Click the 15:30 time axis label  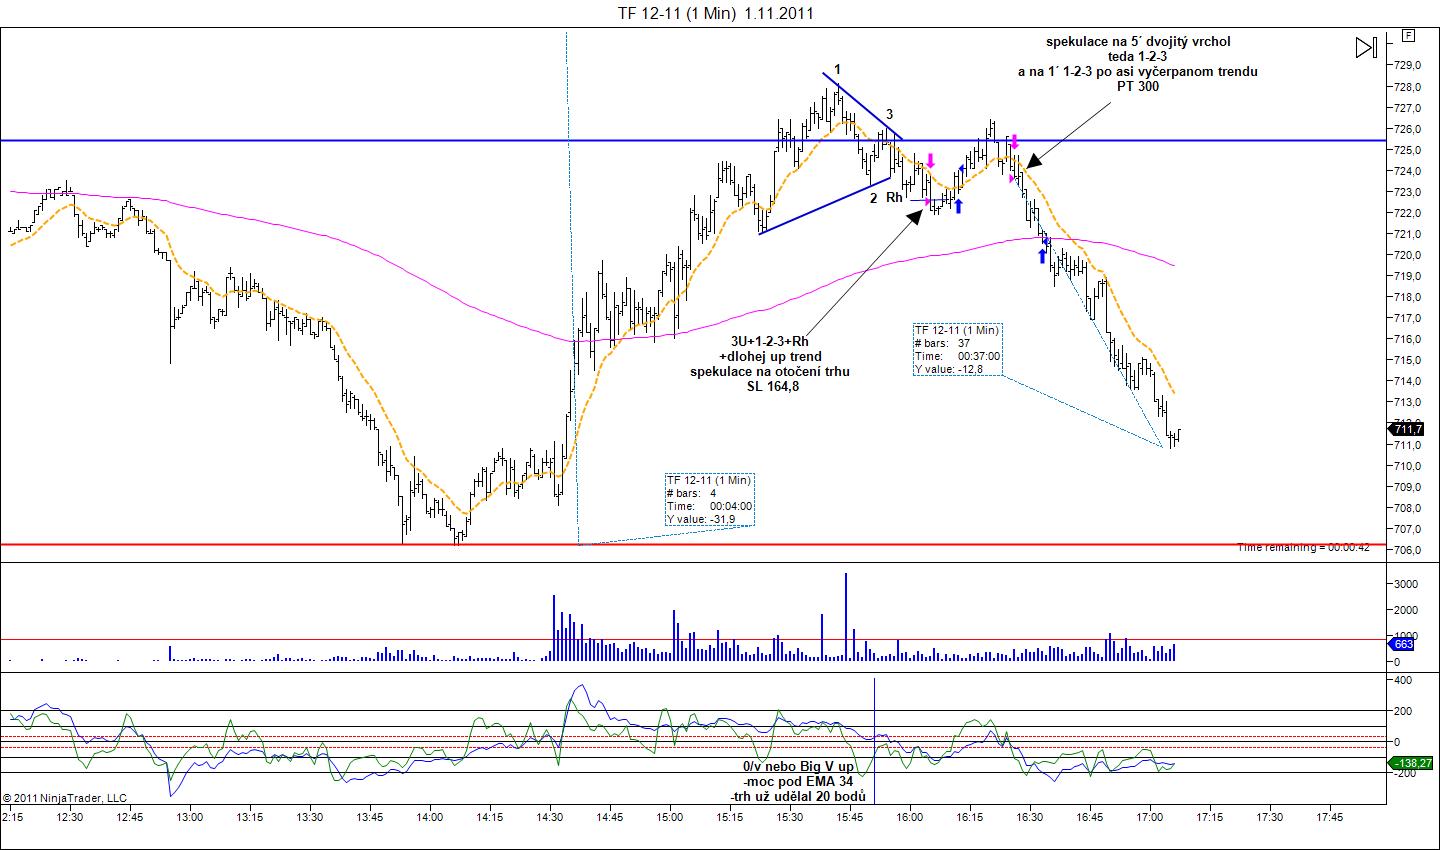coord(790,817)
